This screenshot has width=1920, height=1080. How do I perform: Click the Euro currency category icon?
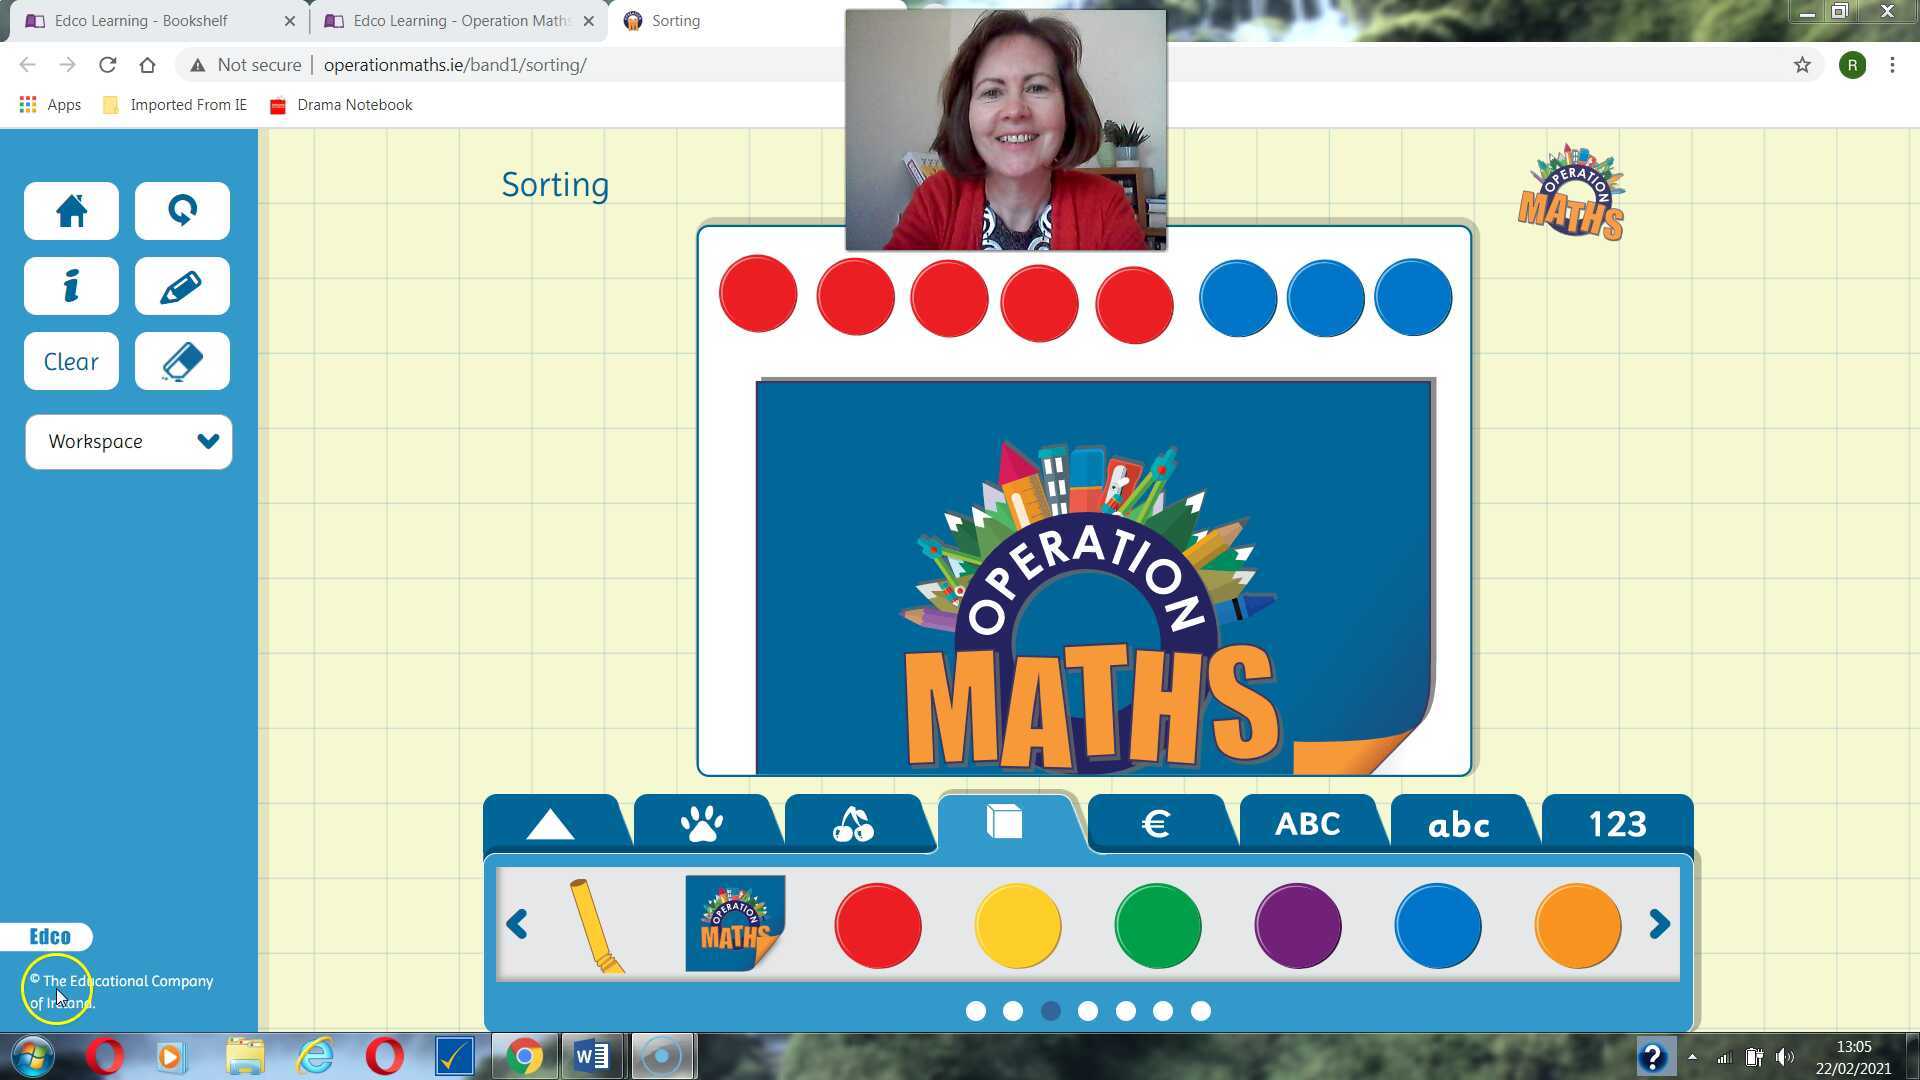[x=1157, y=823]
